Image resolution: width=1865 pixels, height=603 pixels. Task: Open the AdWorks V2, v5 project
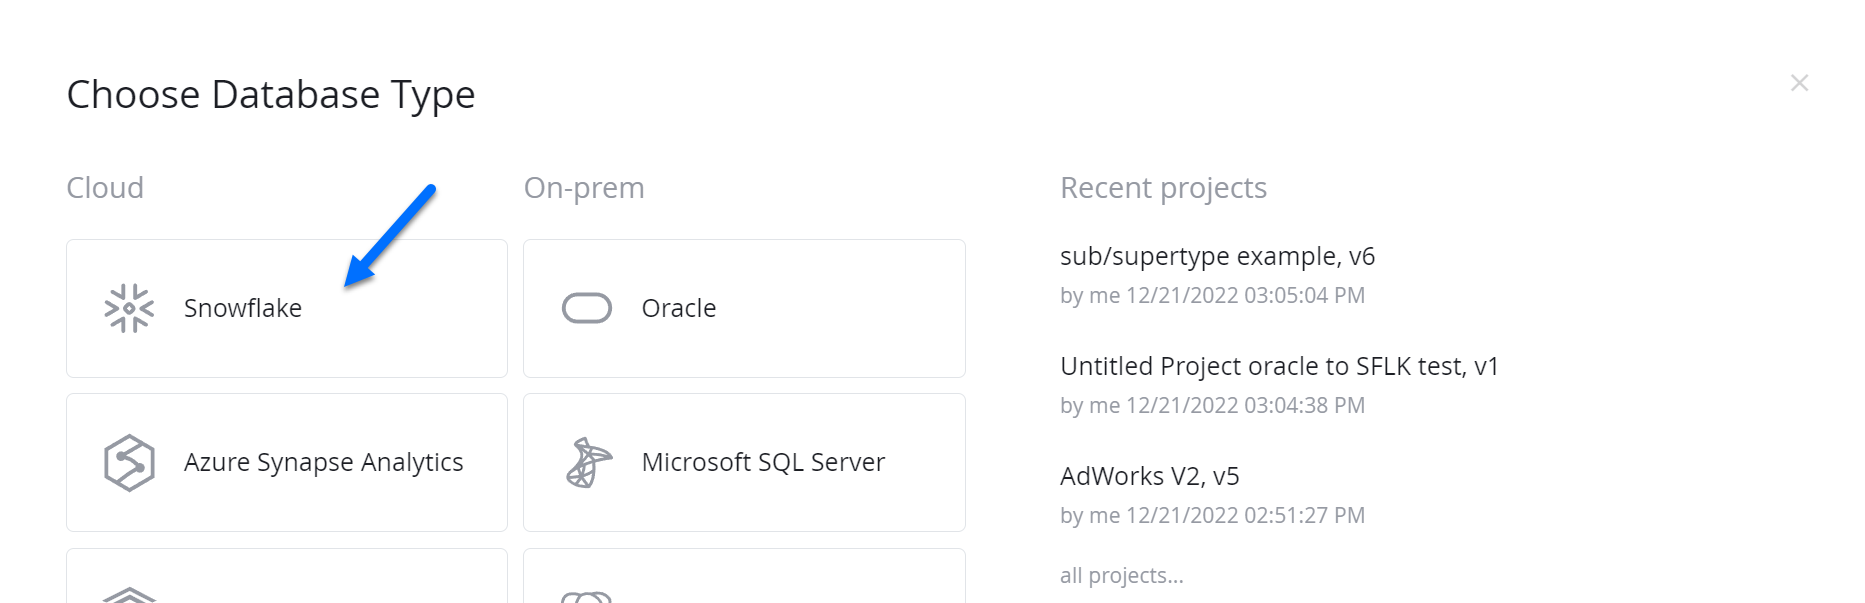(x=1149, y=476)
